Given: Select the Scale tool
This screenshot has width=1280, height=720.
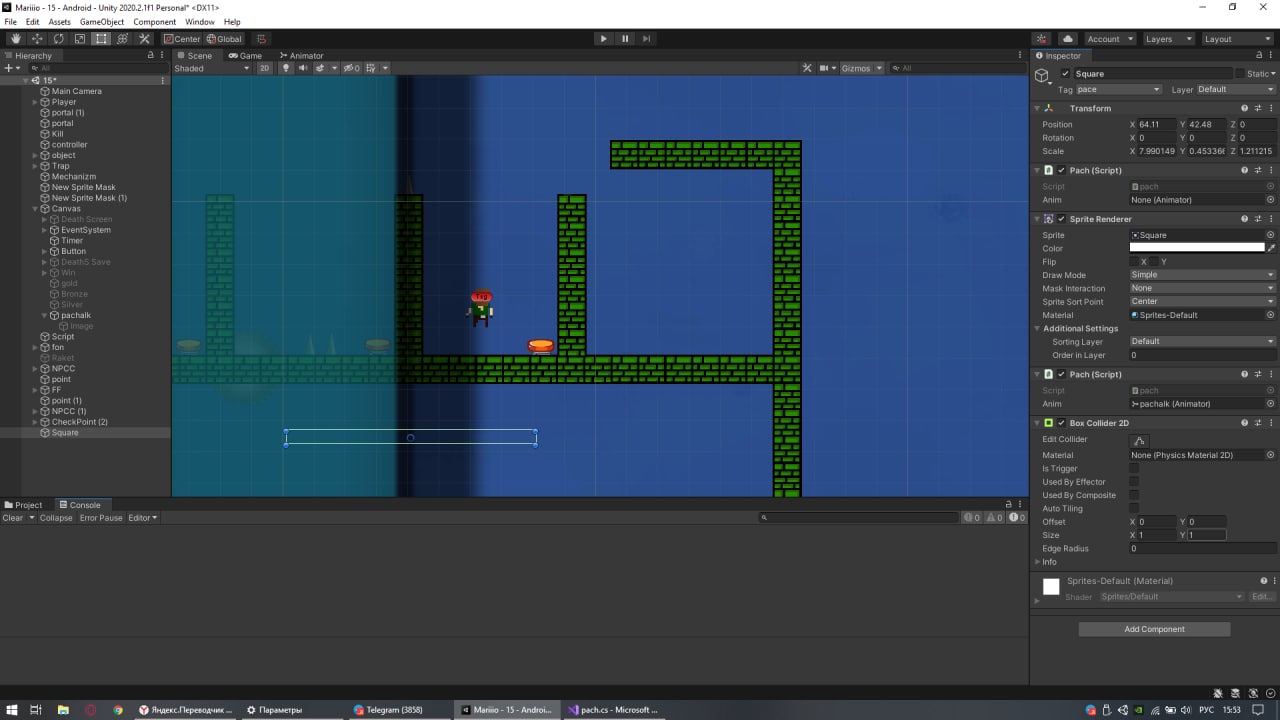Looking at the screenshot, I should (80, 39).
